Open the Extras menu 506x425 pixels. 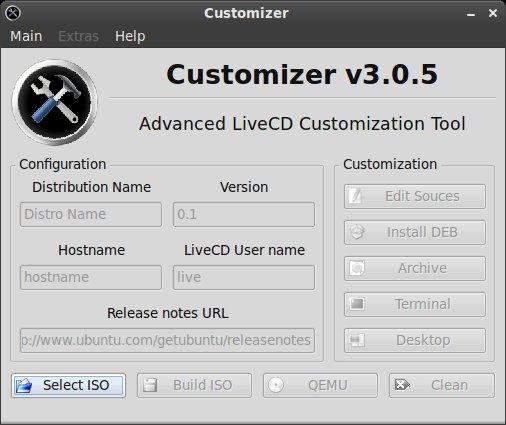coord(78,36)
